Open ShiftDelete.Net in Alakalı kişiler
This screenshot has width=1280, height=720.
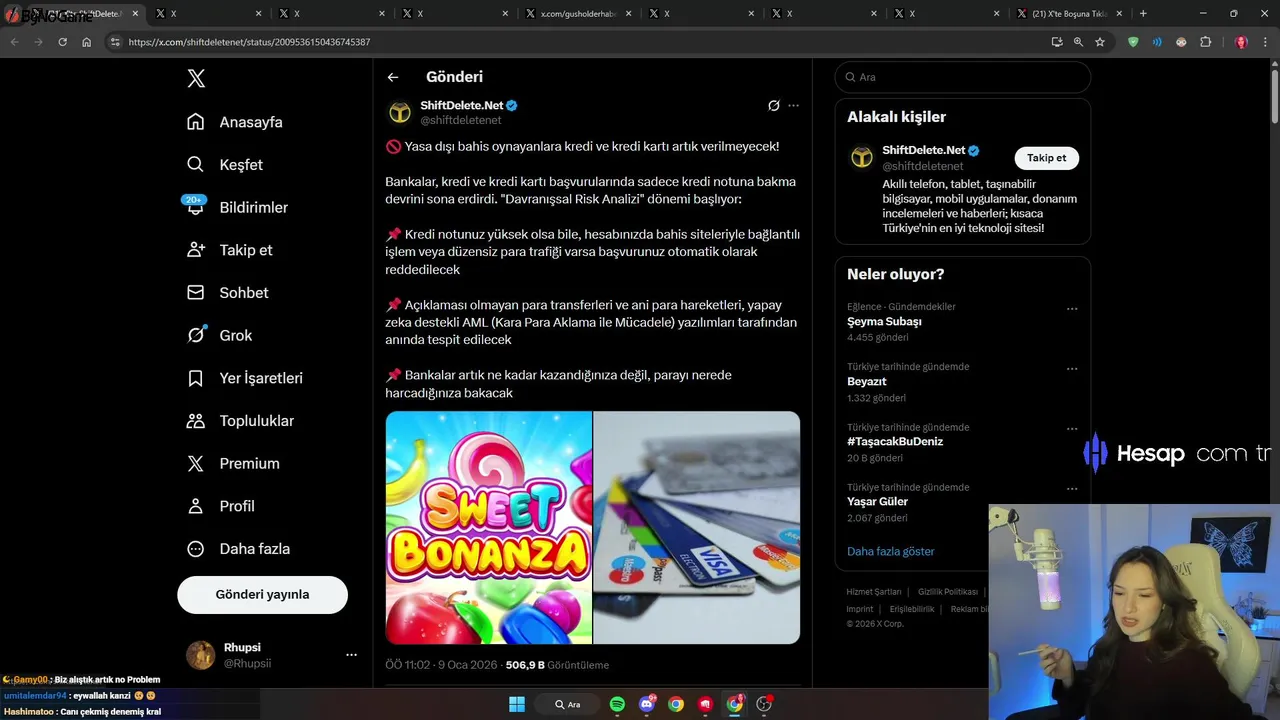(x=922, y=150)
